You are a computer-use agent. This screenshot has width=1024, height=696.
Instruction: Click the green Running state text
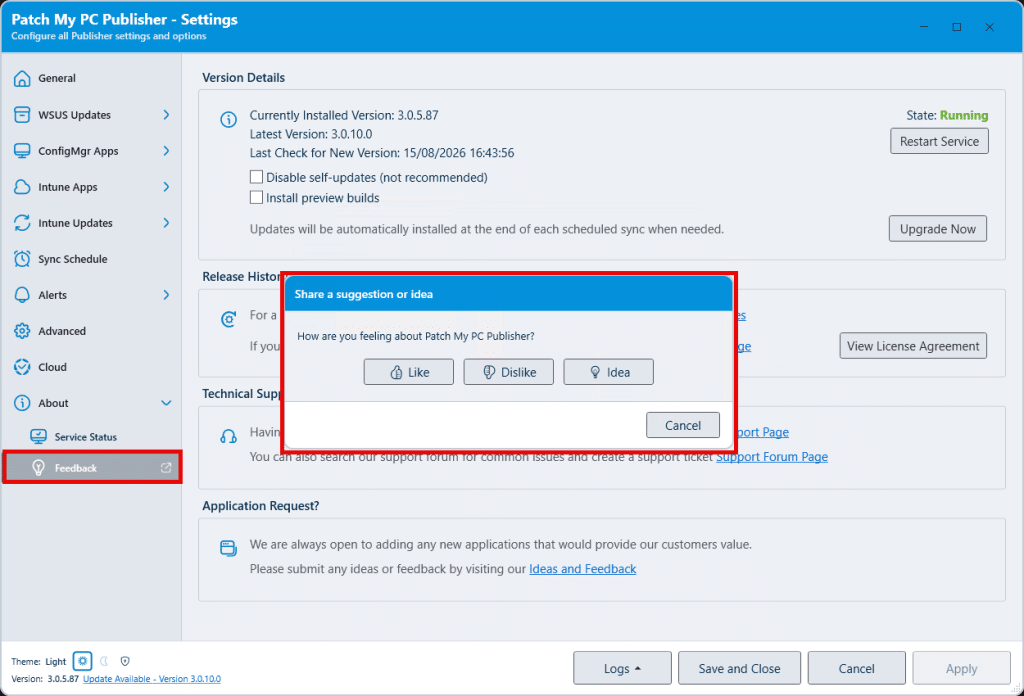pyautogui.click(x=964, y=115)
